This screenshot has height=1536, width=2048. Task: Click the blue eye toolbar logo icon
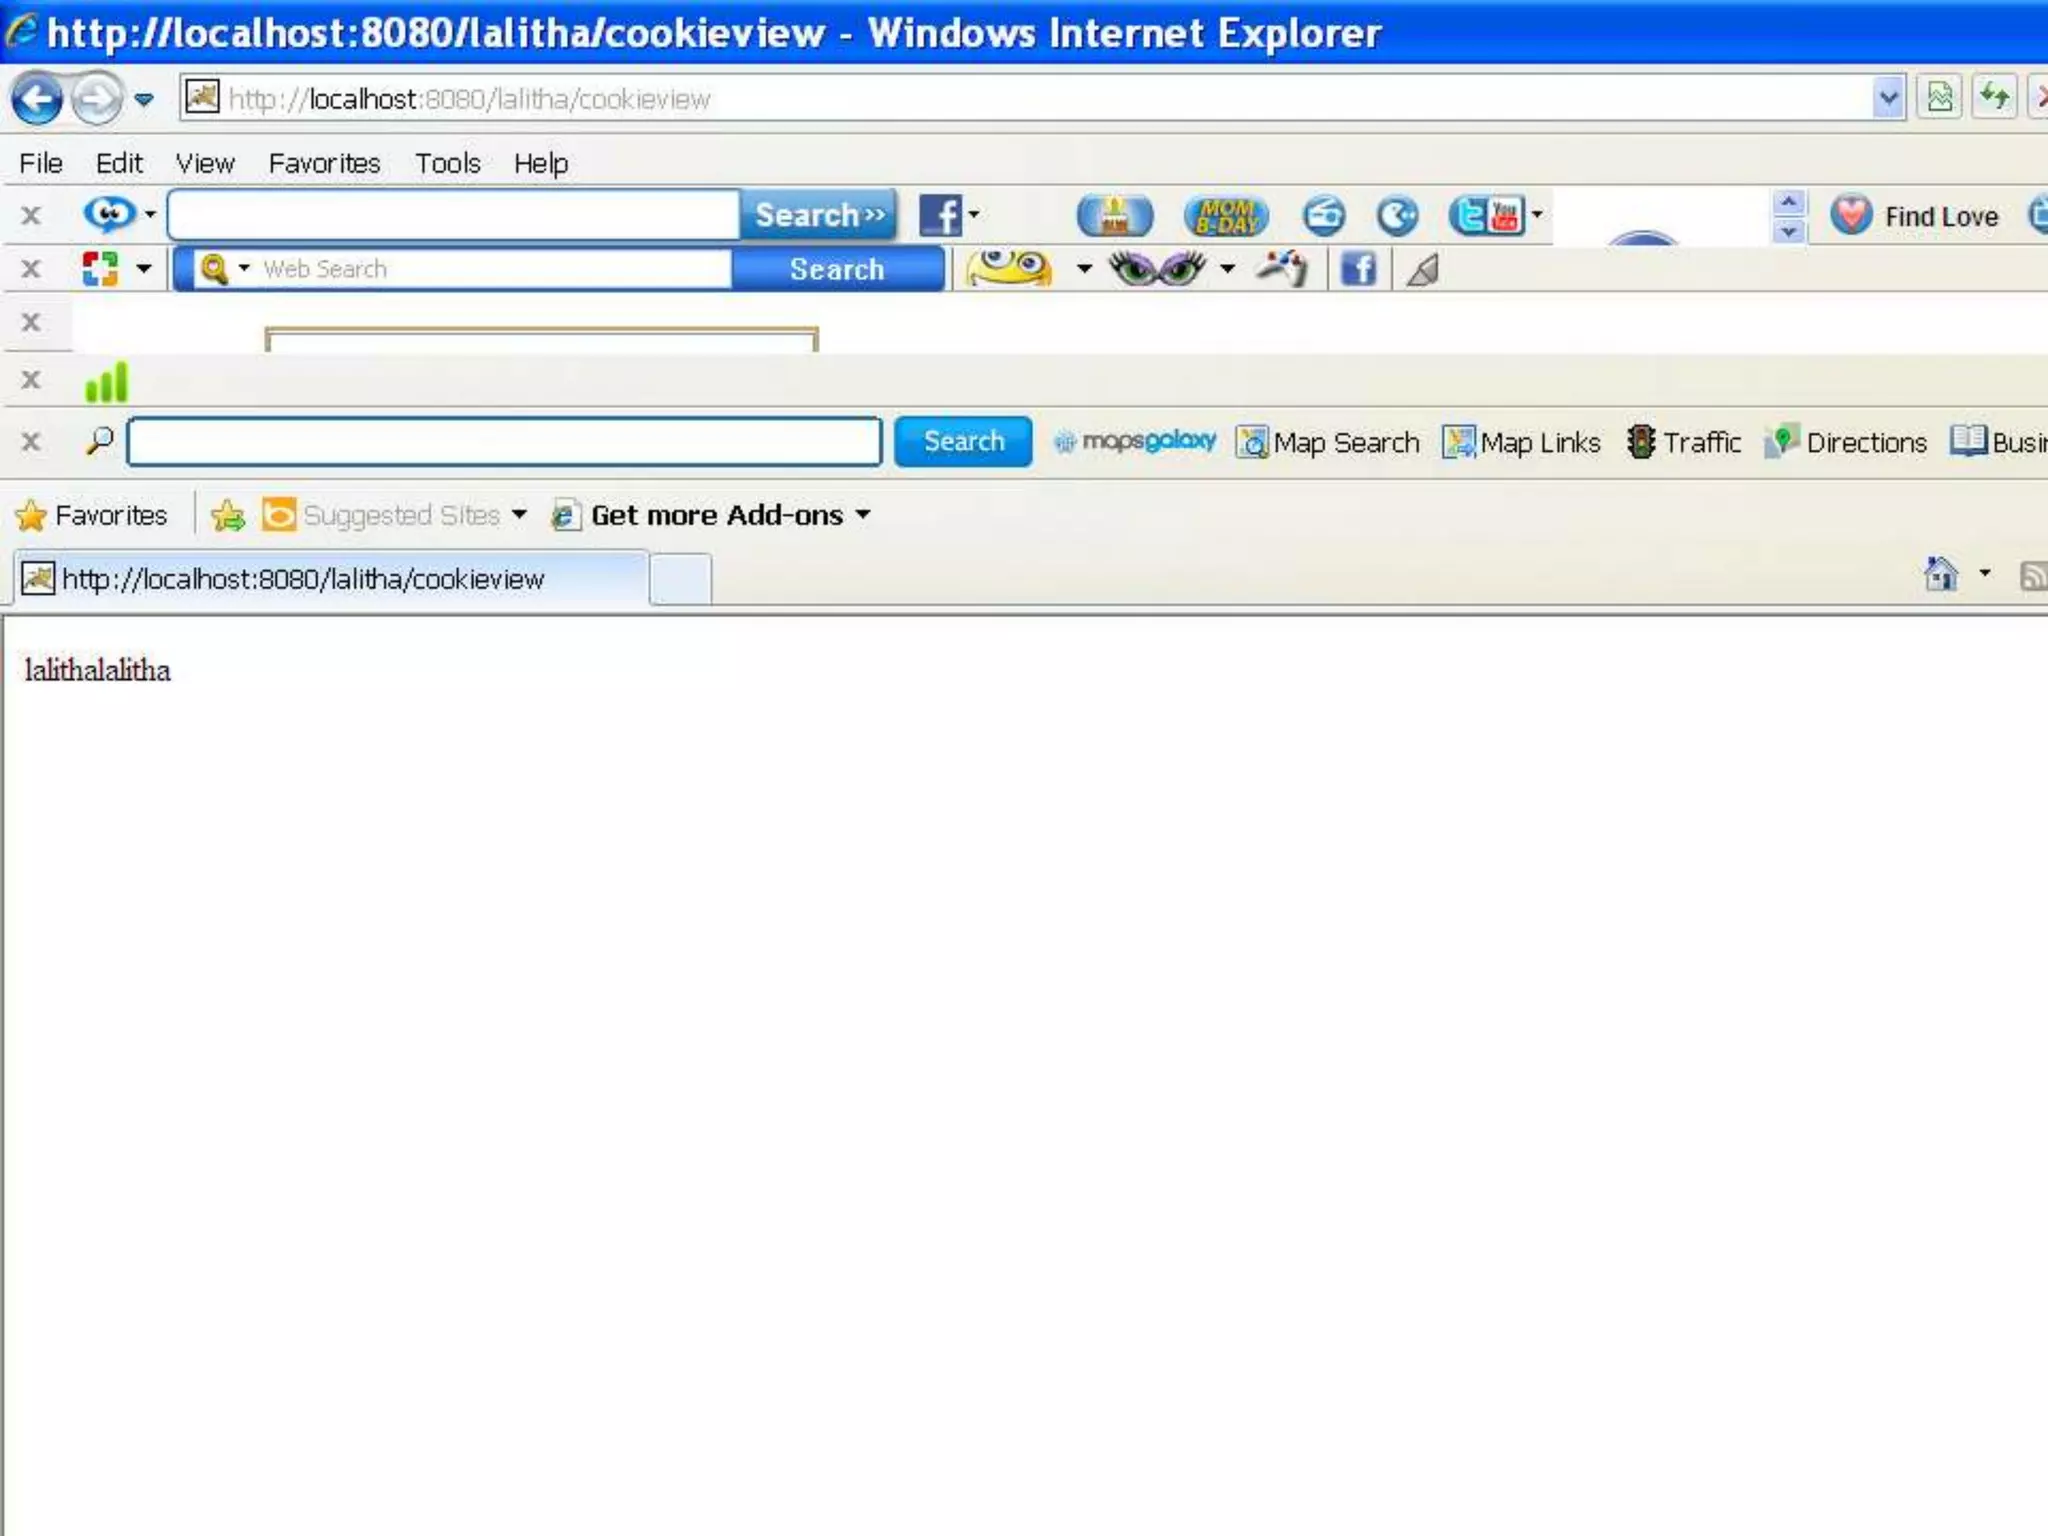(x=109, y=214)
